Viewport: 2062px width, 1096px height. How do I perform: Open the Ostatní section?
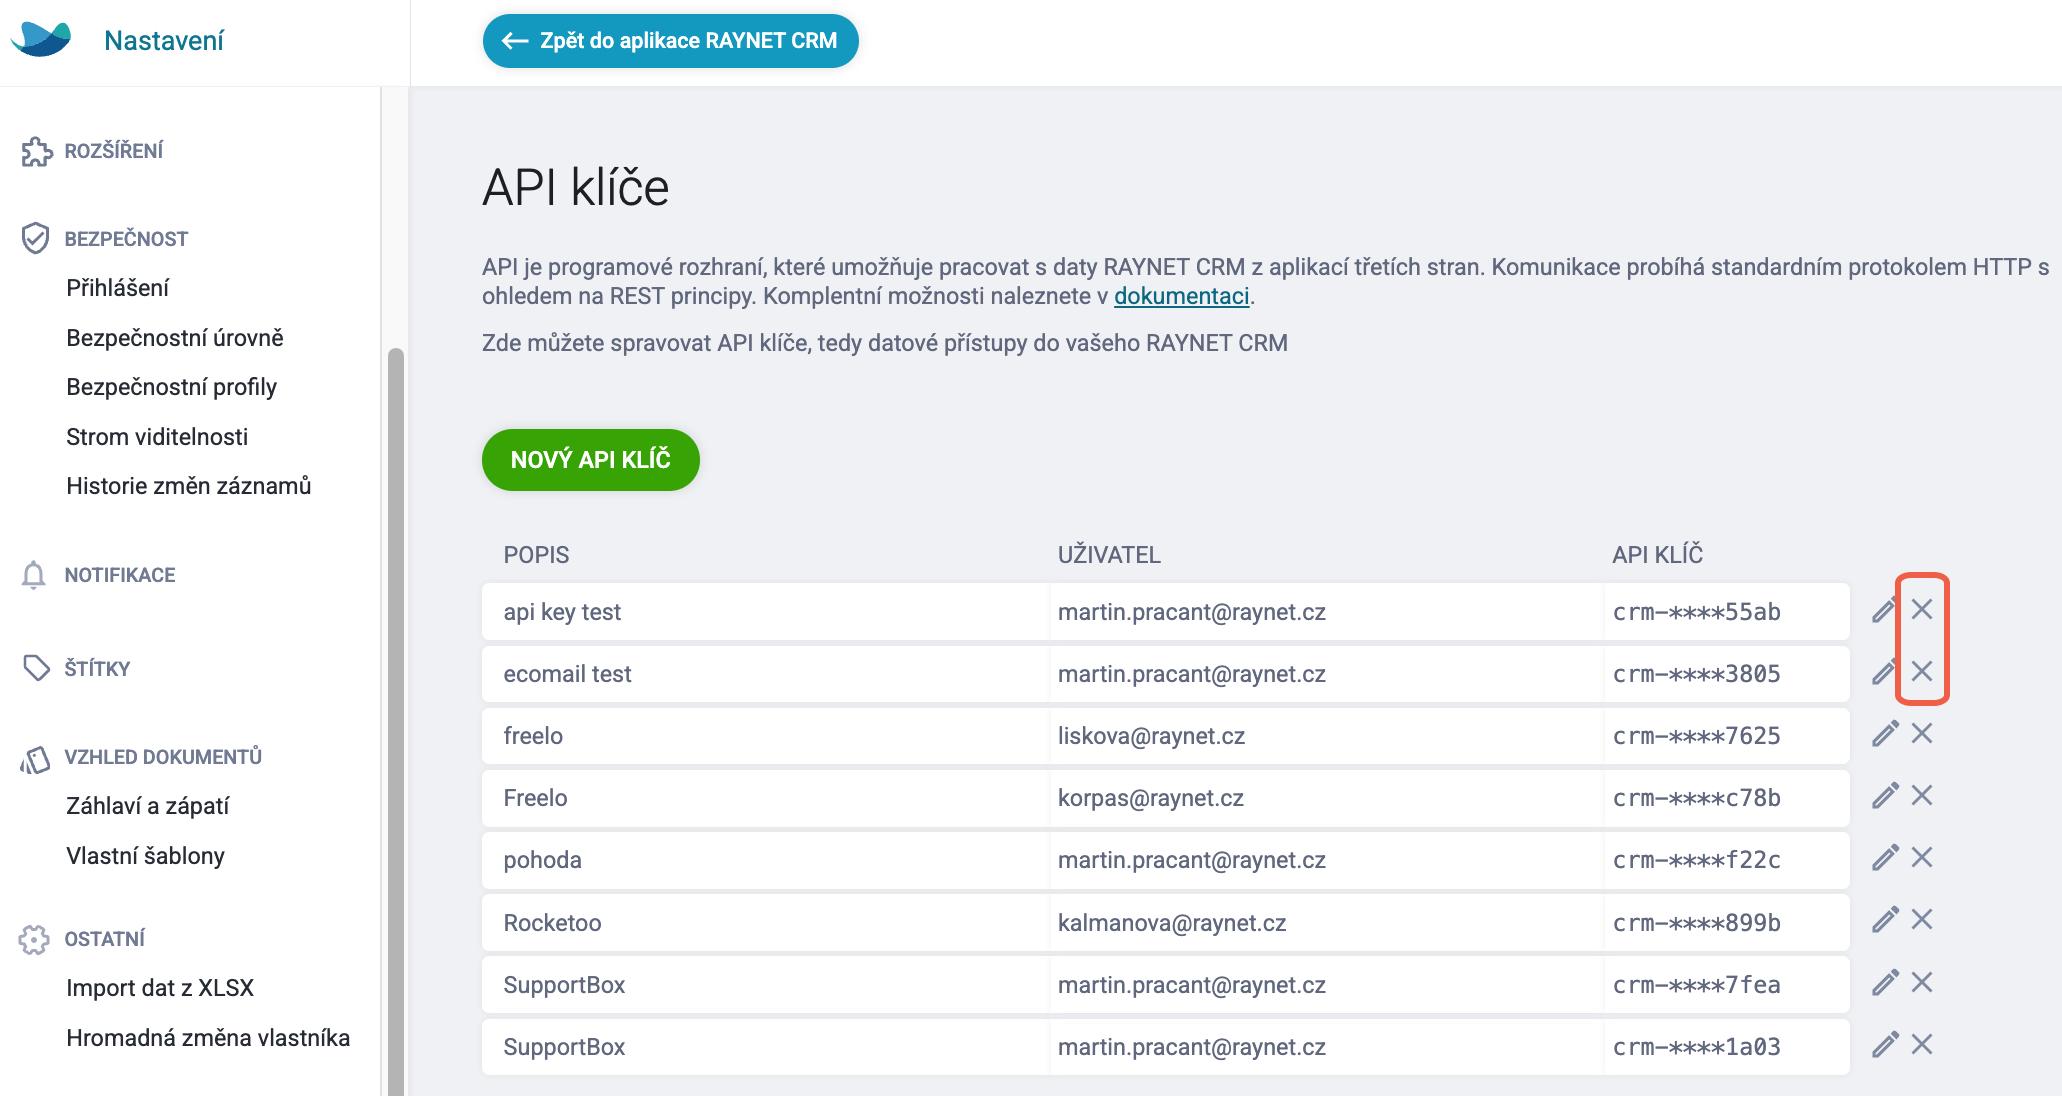(105, 939)
